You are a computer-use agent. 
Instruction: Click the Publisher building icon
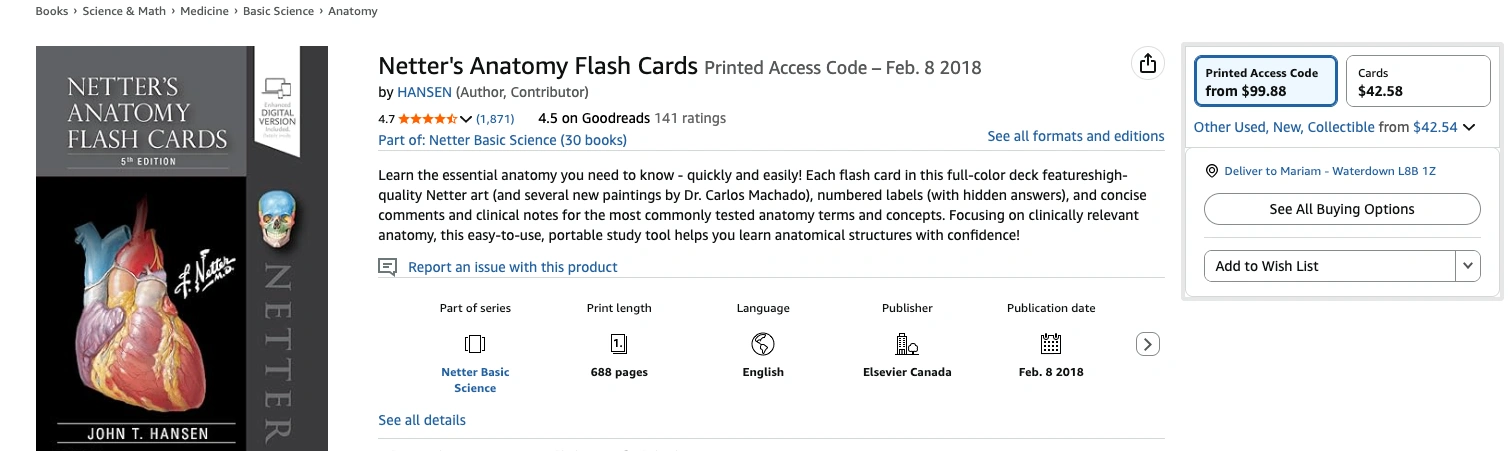[x=907, y=344]
